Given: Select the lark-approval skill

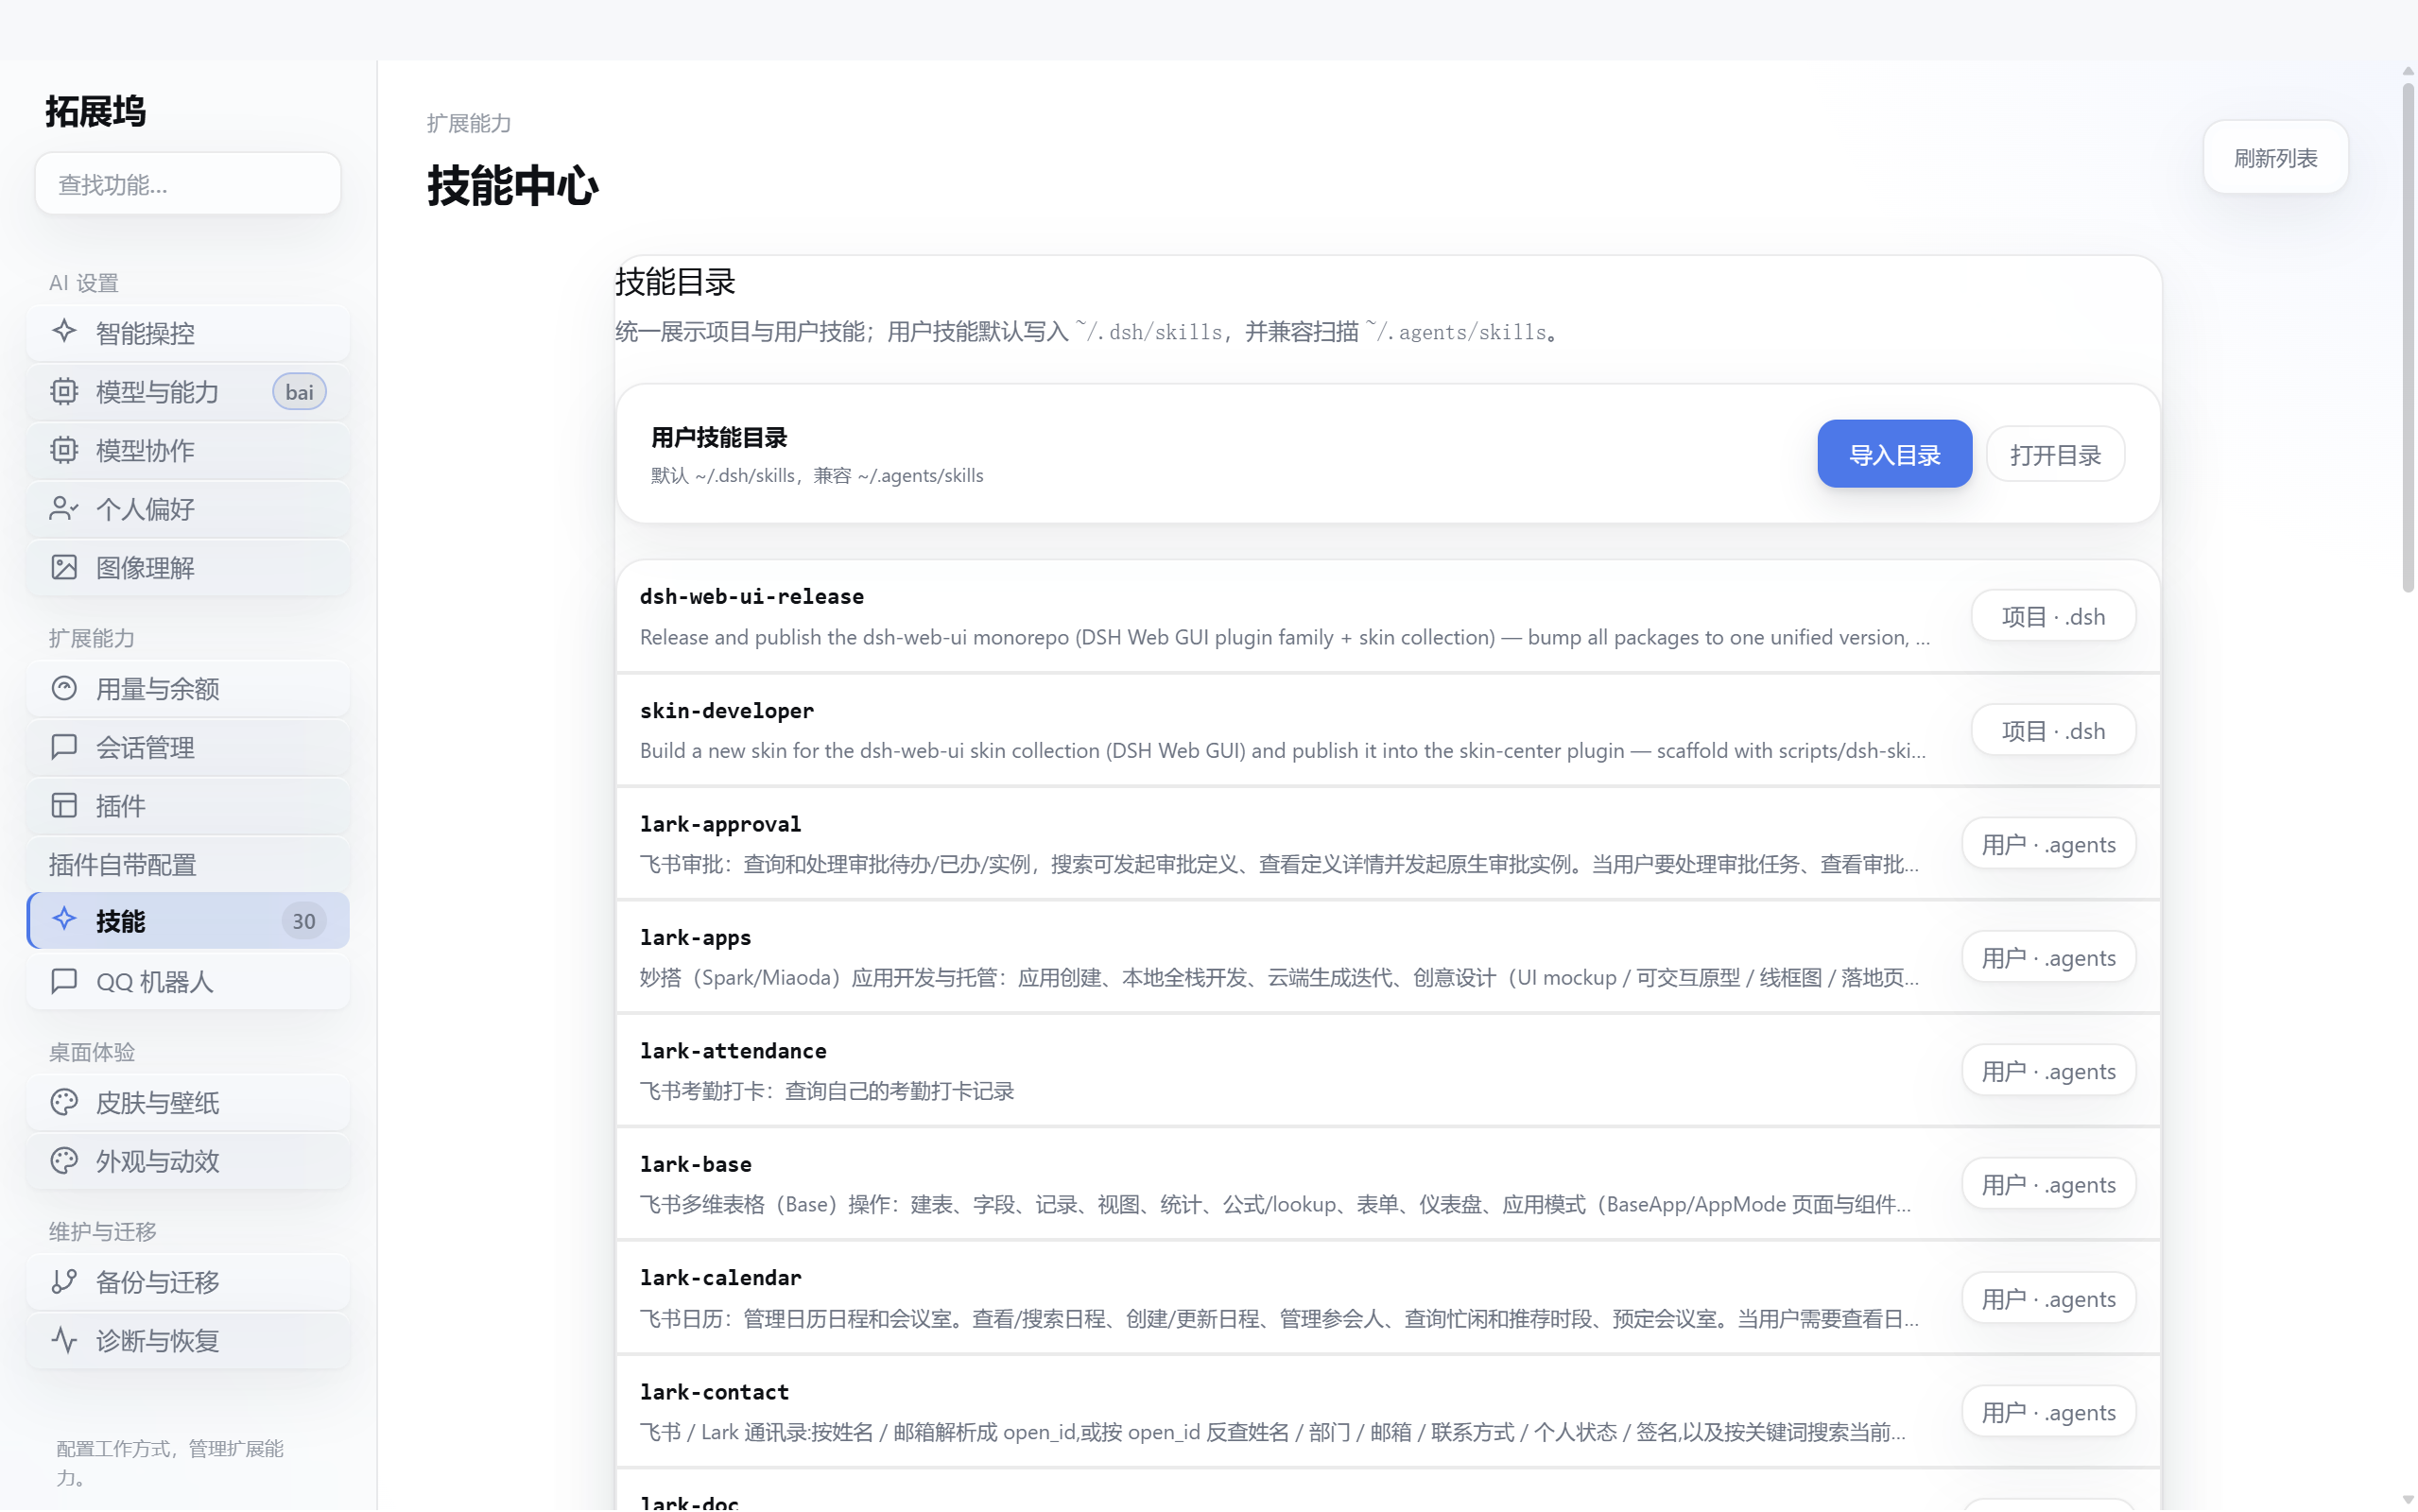Looking at the screenshot, I should click(x=1388, y=844).
